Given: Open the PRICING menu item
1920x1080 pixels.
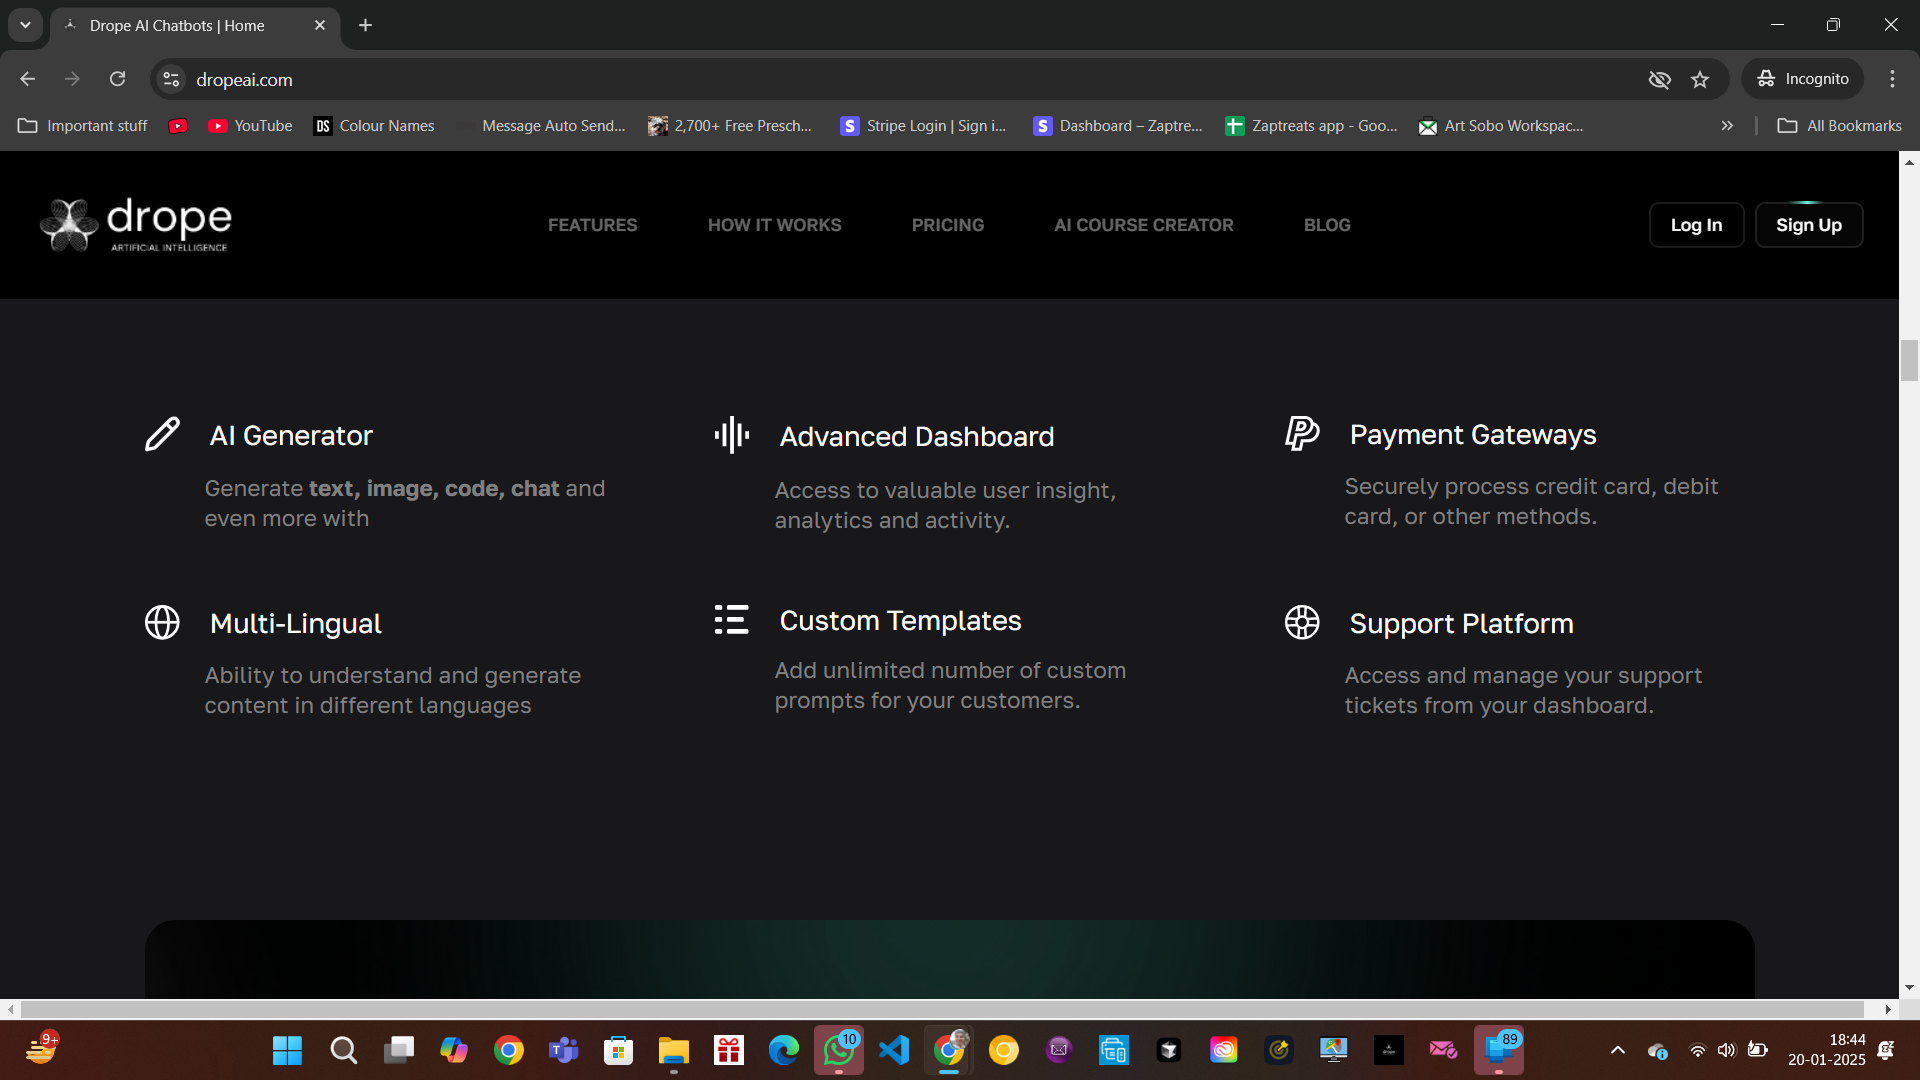Looking at the screenshot, I should (947, 225).
